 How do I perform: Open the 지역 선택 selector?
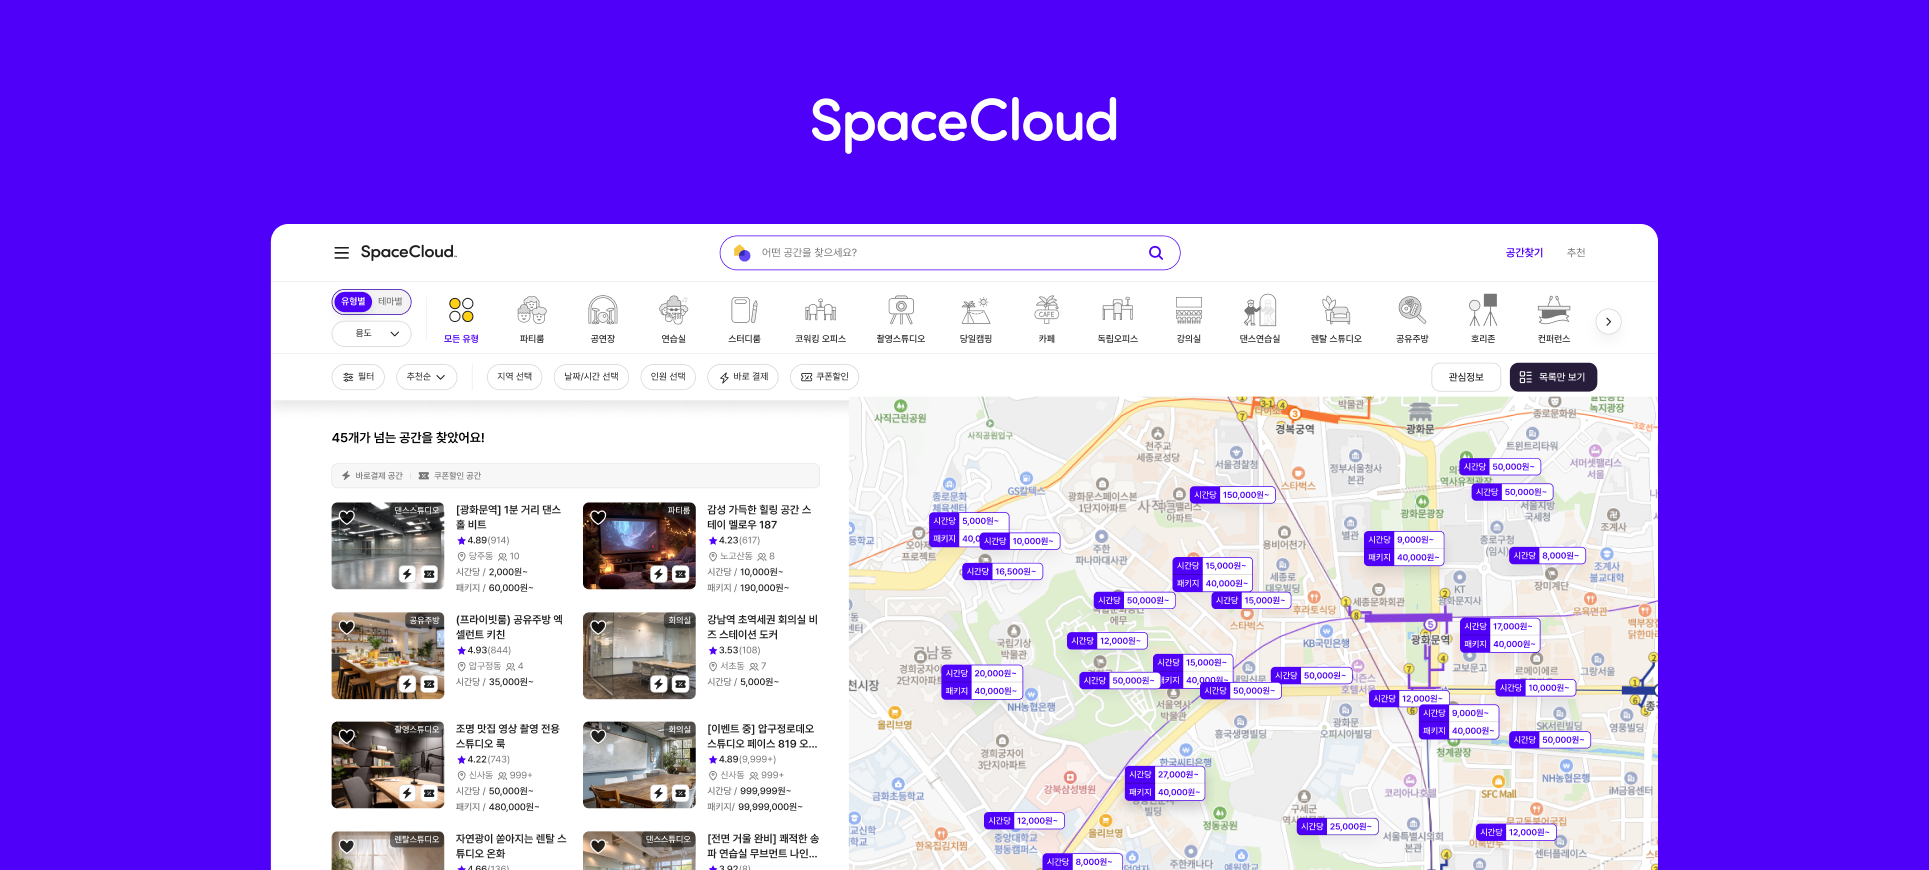(x=515, y=377)
